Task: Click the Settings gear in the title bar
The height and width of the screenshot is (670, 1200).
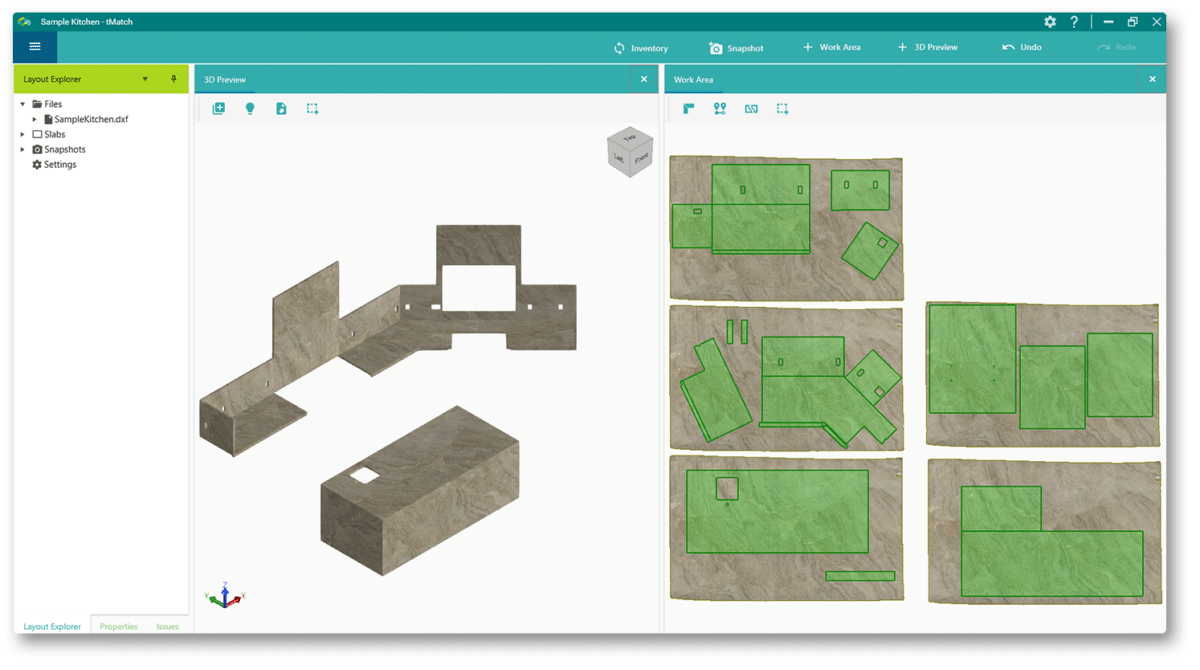Action: [1050, 21]
